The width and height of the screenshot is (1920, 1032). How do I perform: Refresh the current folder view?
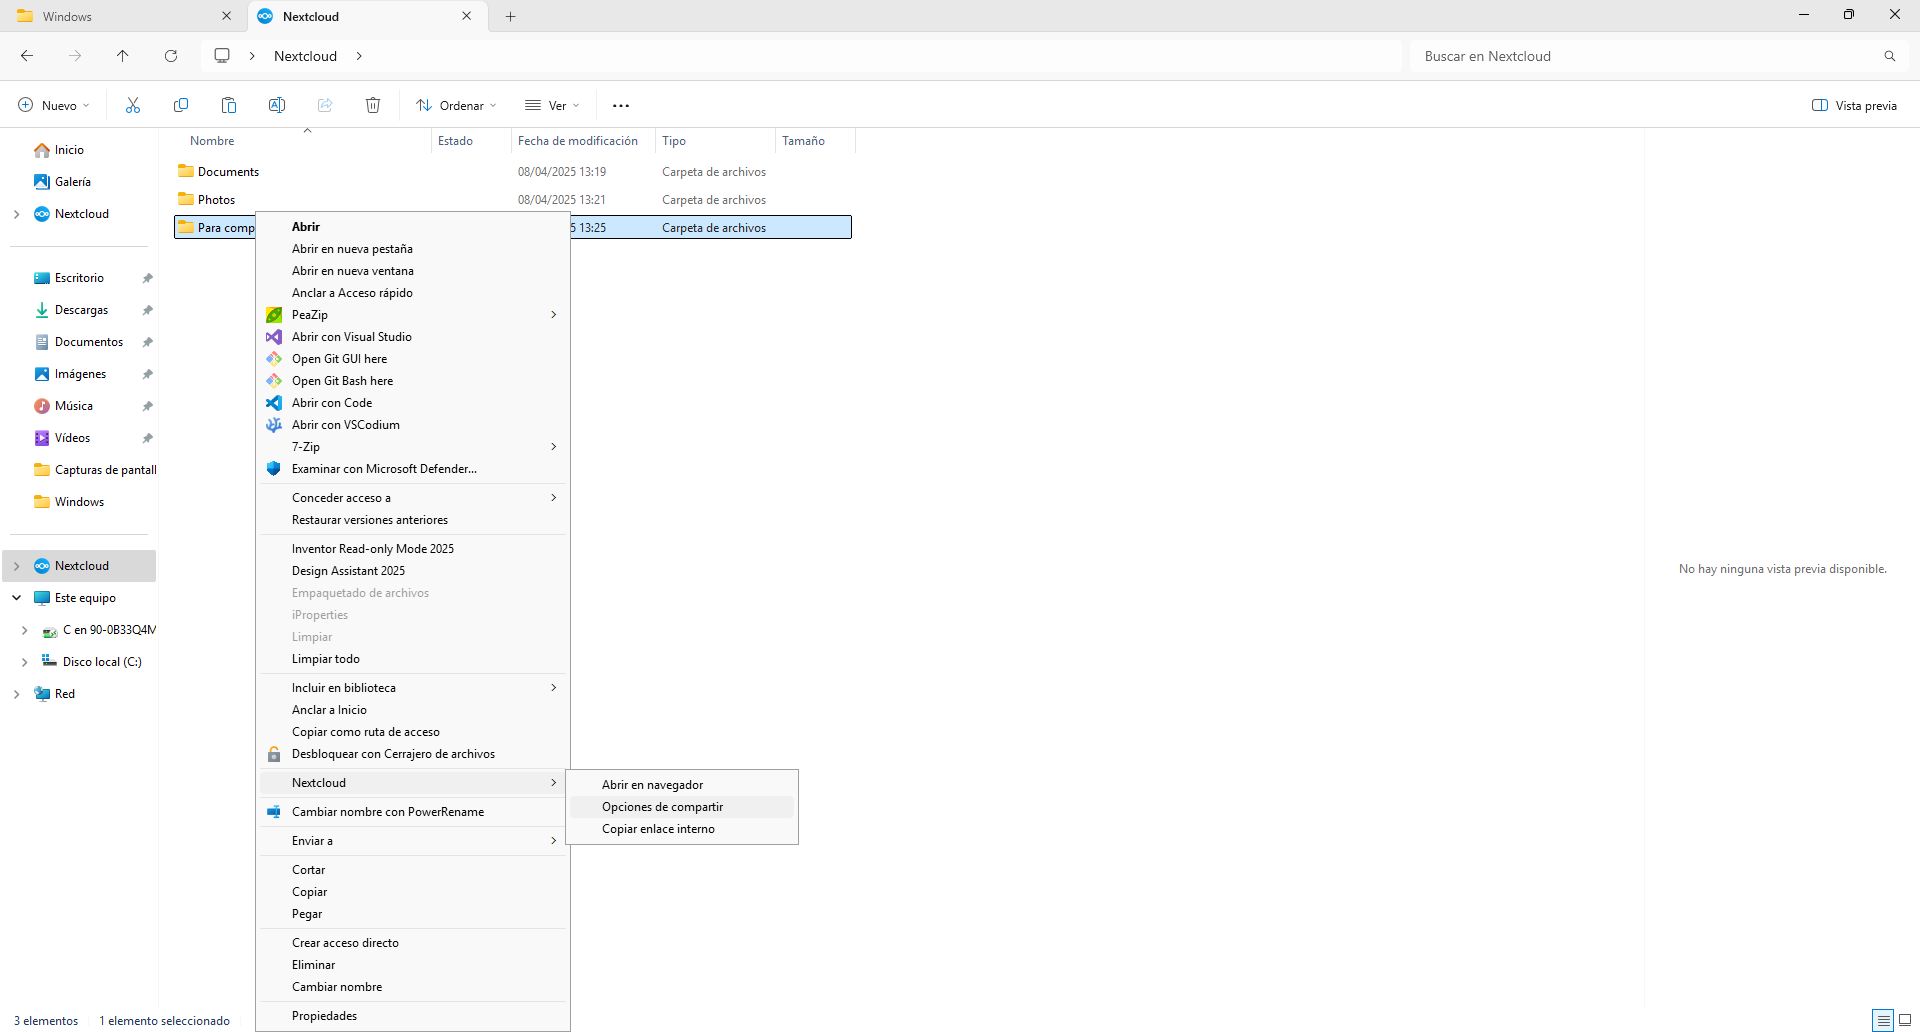point(171,56)
